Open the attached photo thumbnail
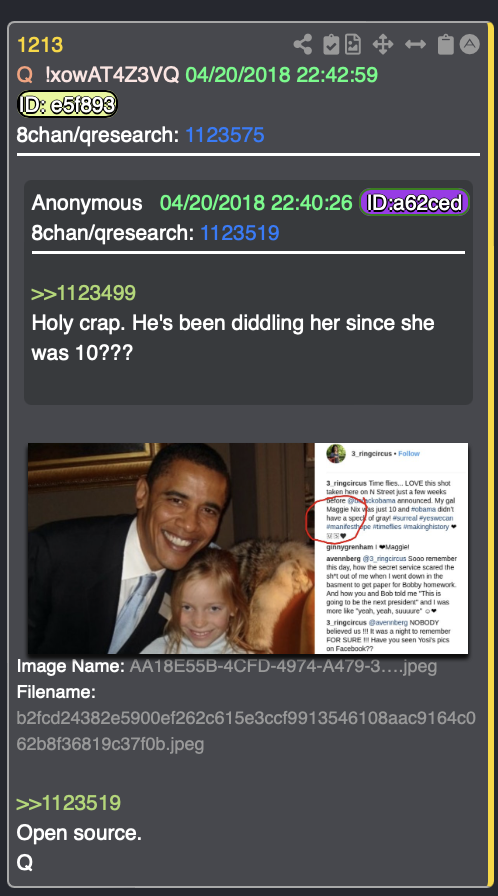Screen dimensions: 498x896 (248, 549)
